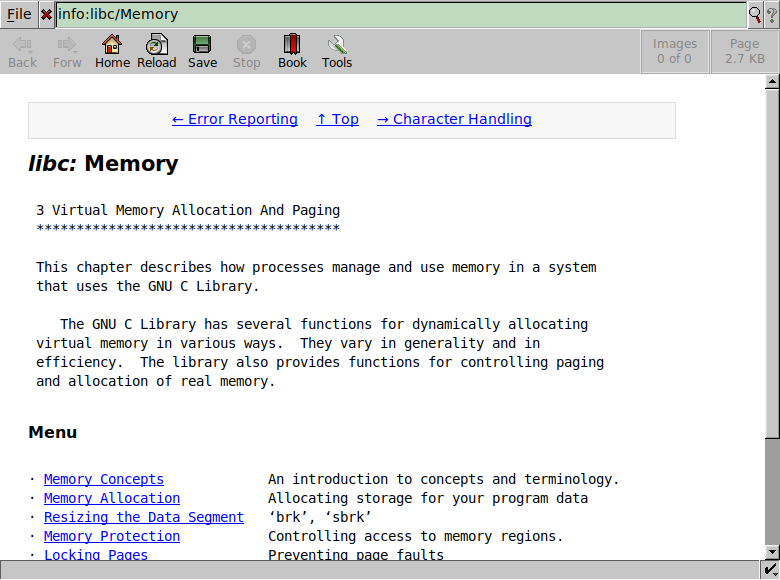Click the Home house icon
This screenshot has width=780, height=580.
[112, 51]
